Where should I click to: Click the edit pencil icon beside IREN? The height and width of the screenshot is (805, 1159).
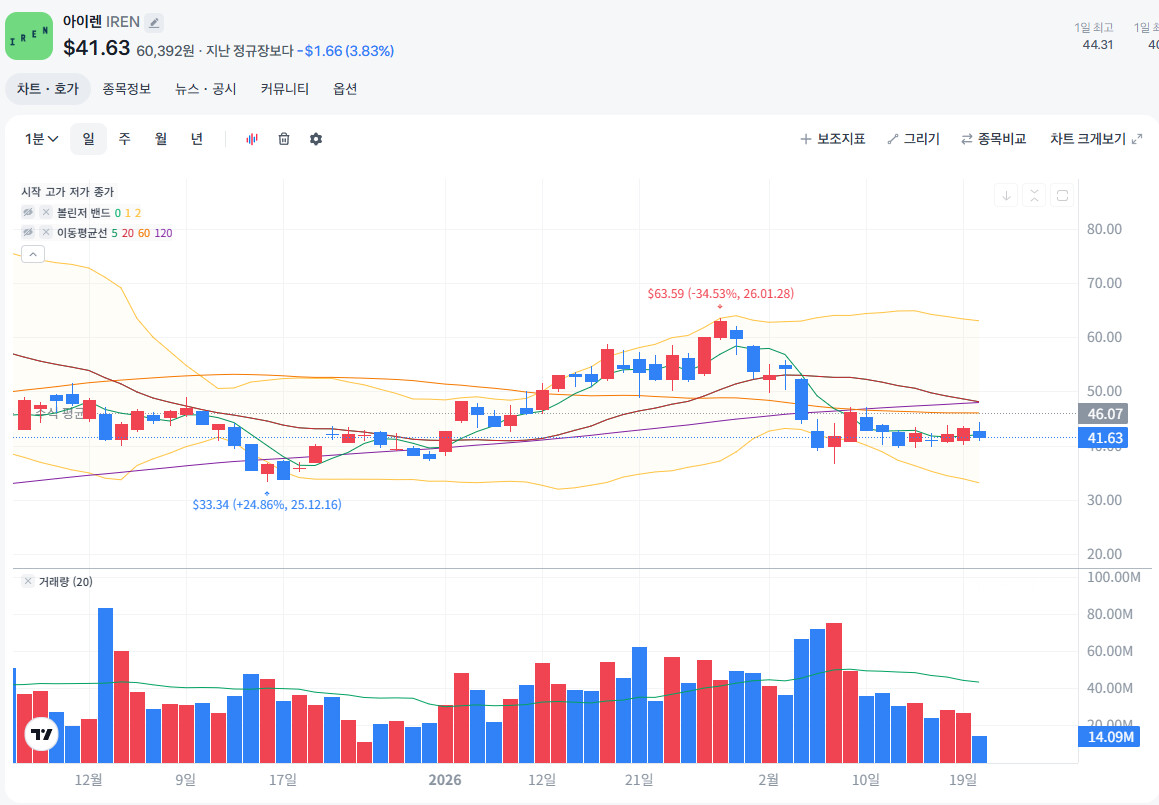[154, 22]
